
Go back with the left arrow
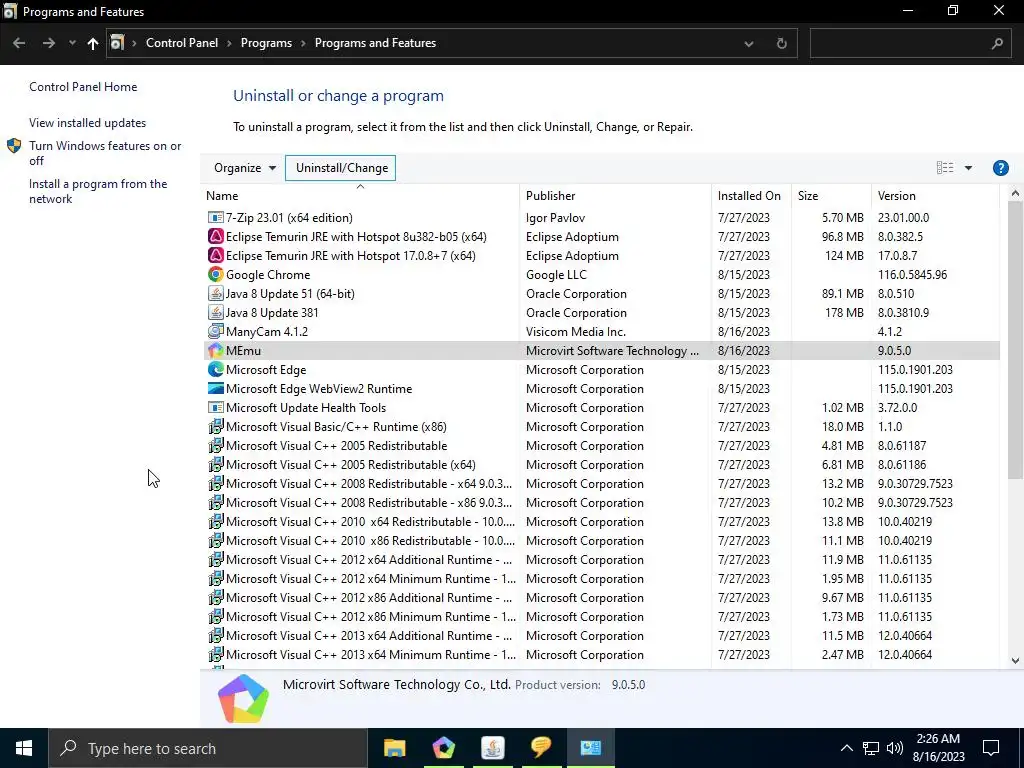(19, 43)
